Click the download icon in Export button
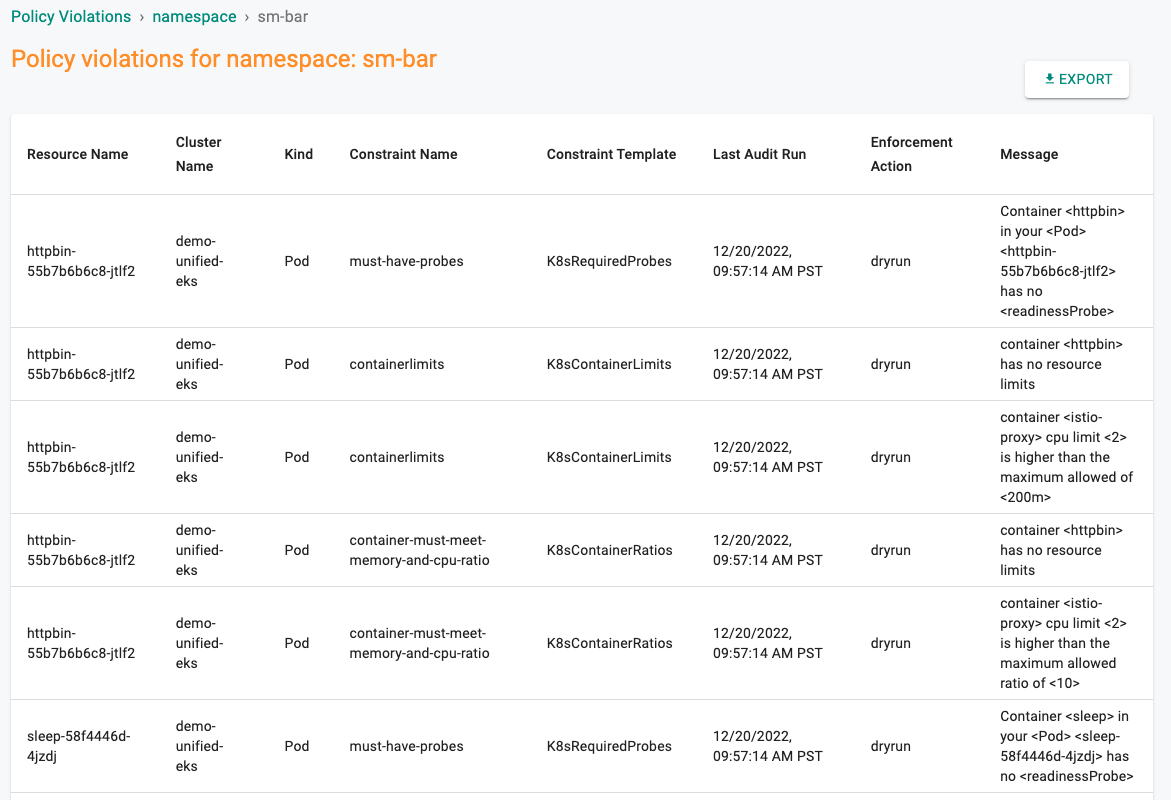The height and width of the screenshot is (800, 1171). pyautogui.click(x=1049, y=79)
